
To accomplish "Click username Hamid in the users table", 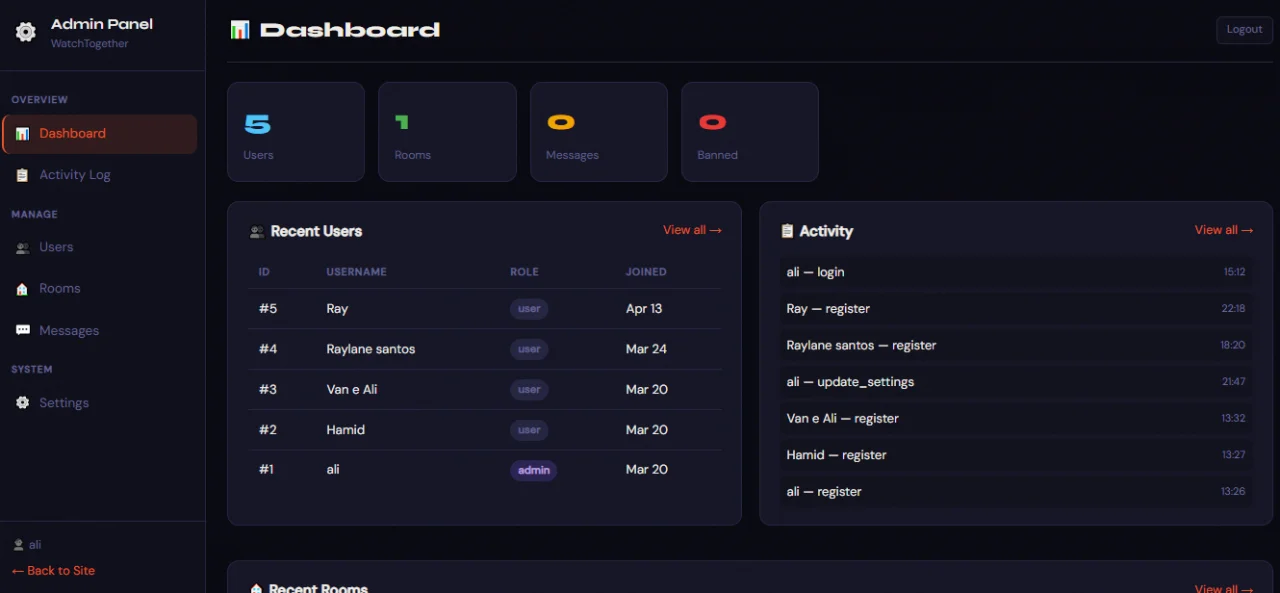I will tap(346, 430).
